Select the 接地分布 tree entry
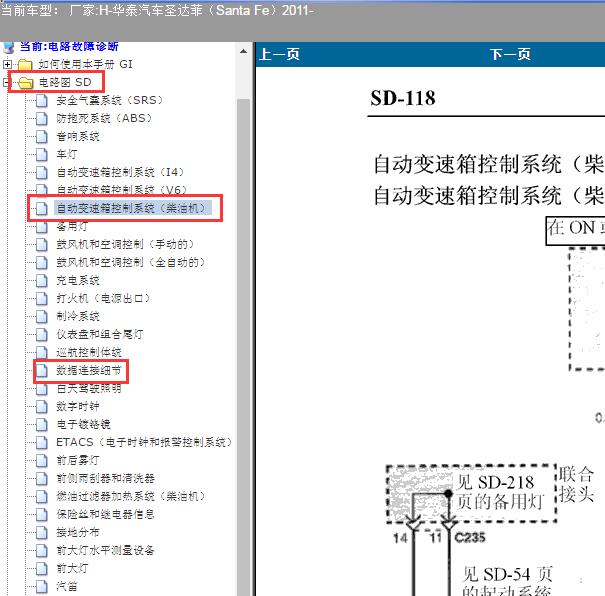 (78, 533)
